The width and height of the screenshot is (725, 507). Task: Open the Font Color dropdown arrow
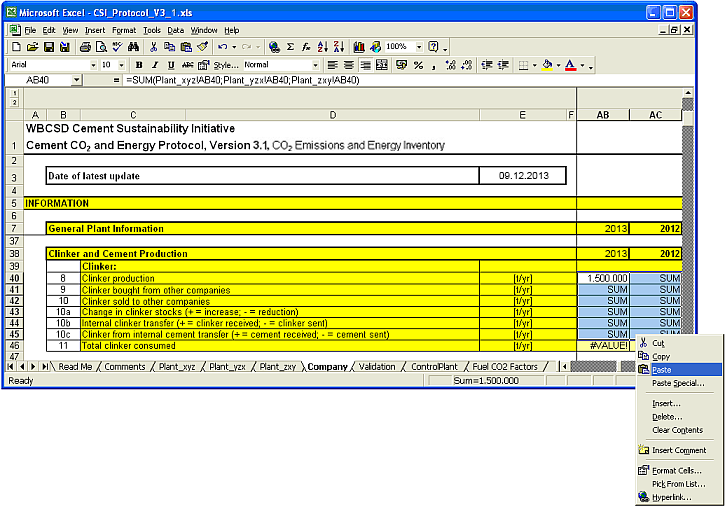(583, 65)
